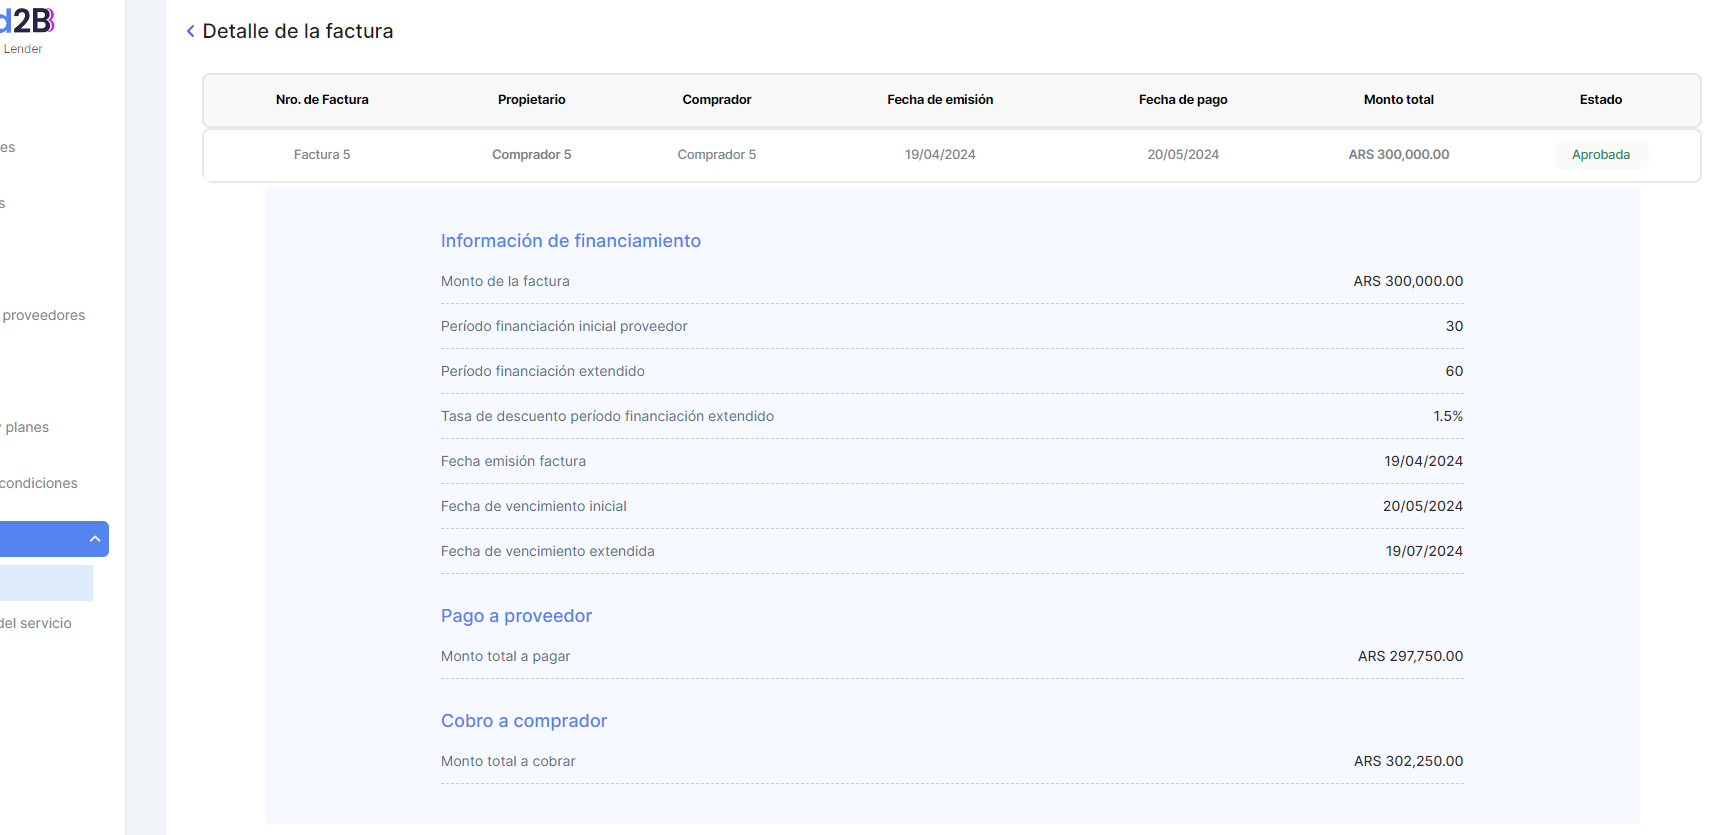
Task: Click the Comprador column header
Action: point(716,99)
